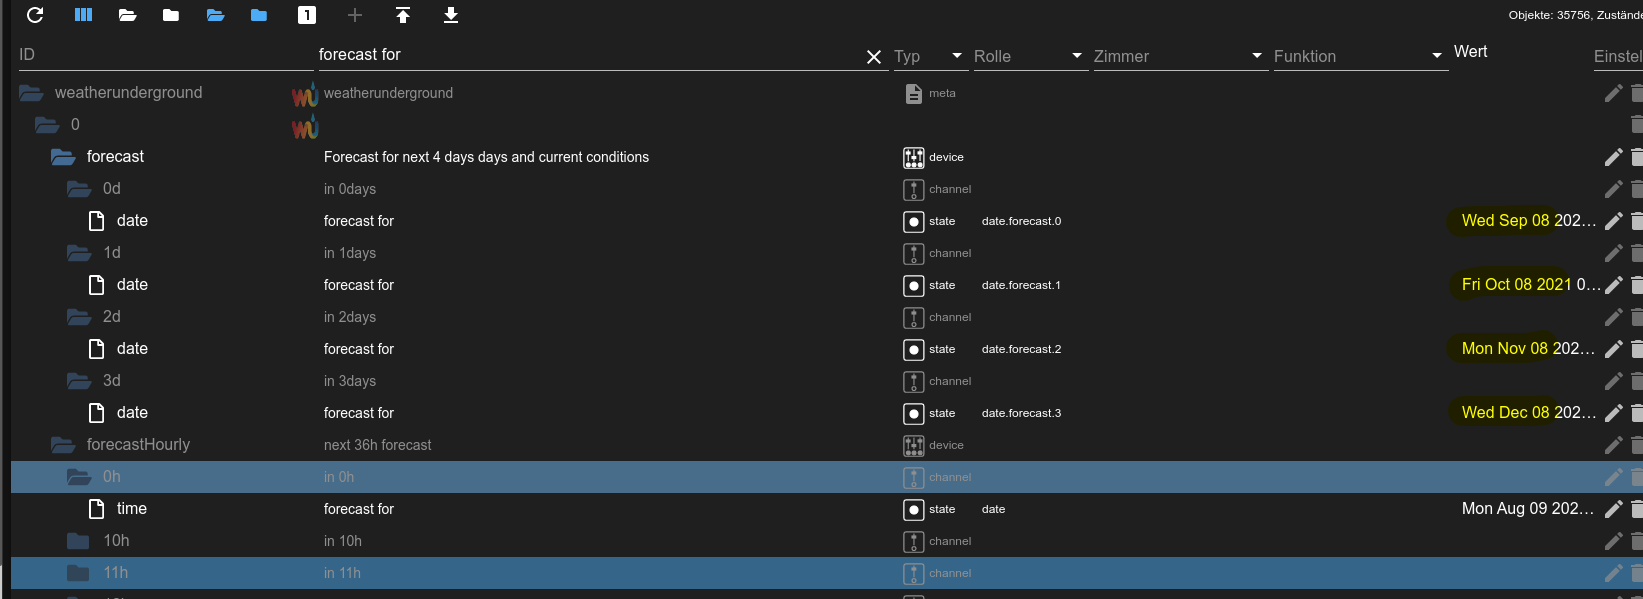
Task: Click the blue open-folder icon
Action: [215, 15]
